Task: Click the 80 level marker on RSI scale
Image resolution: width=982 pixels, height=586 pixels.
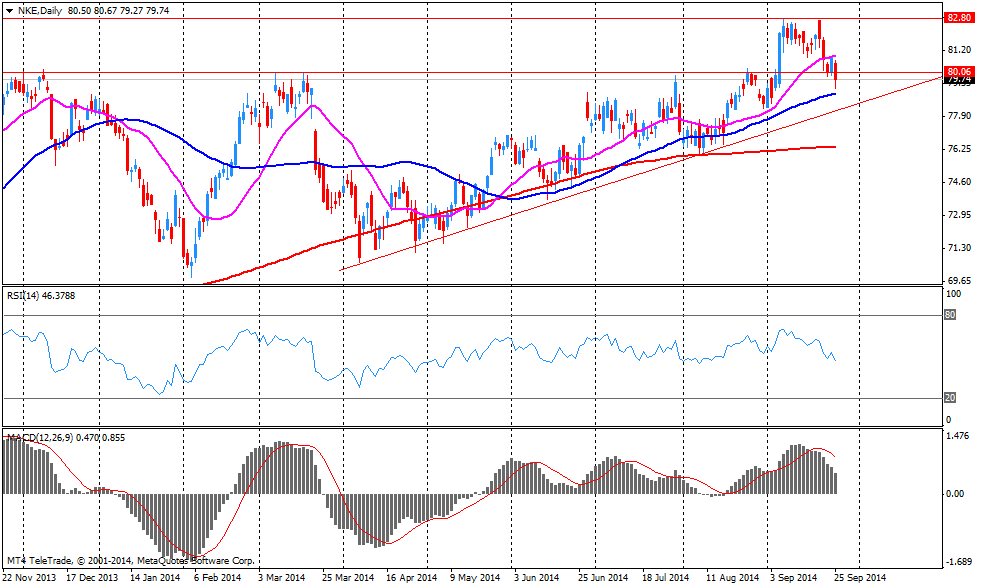Action: pos(949,315)
